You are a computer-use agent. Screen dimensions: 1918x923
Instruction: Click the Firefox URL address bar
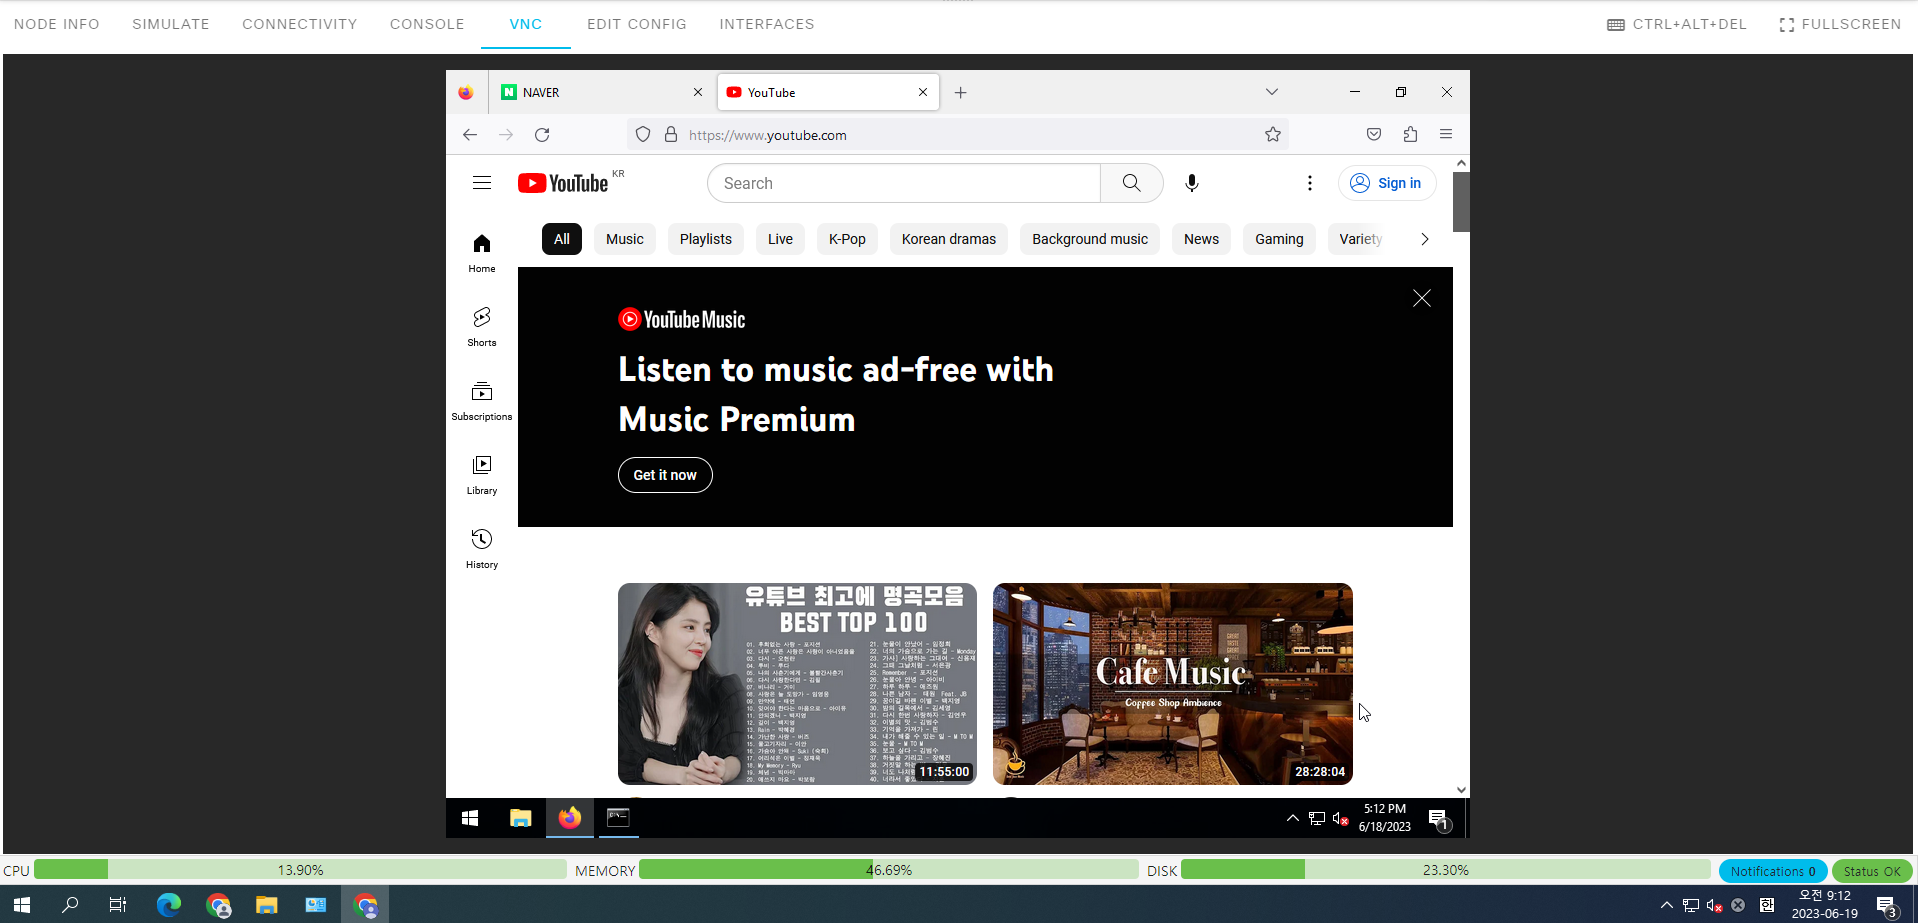[x=958, y=135]
